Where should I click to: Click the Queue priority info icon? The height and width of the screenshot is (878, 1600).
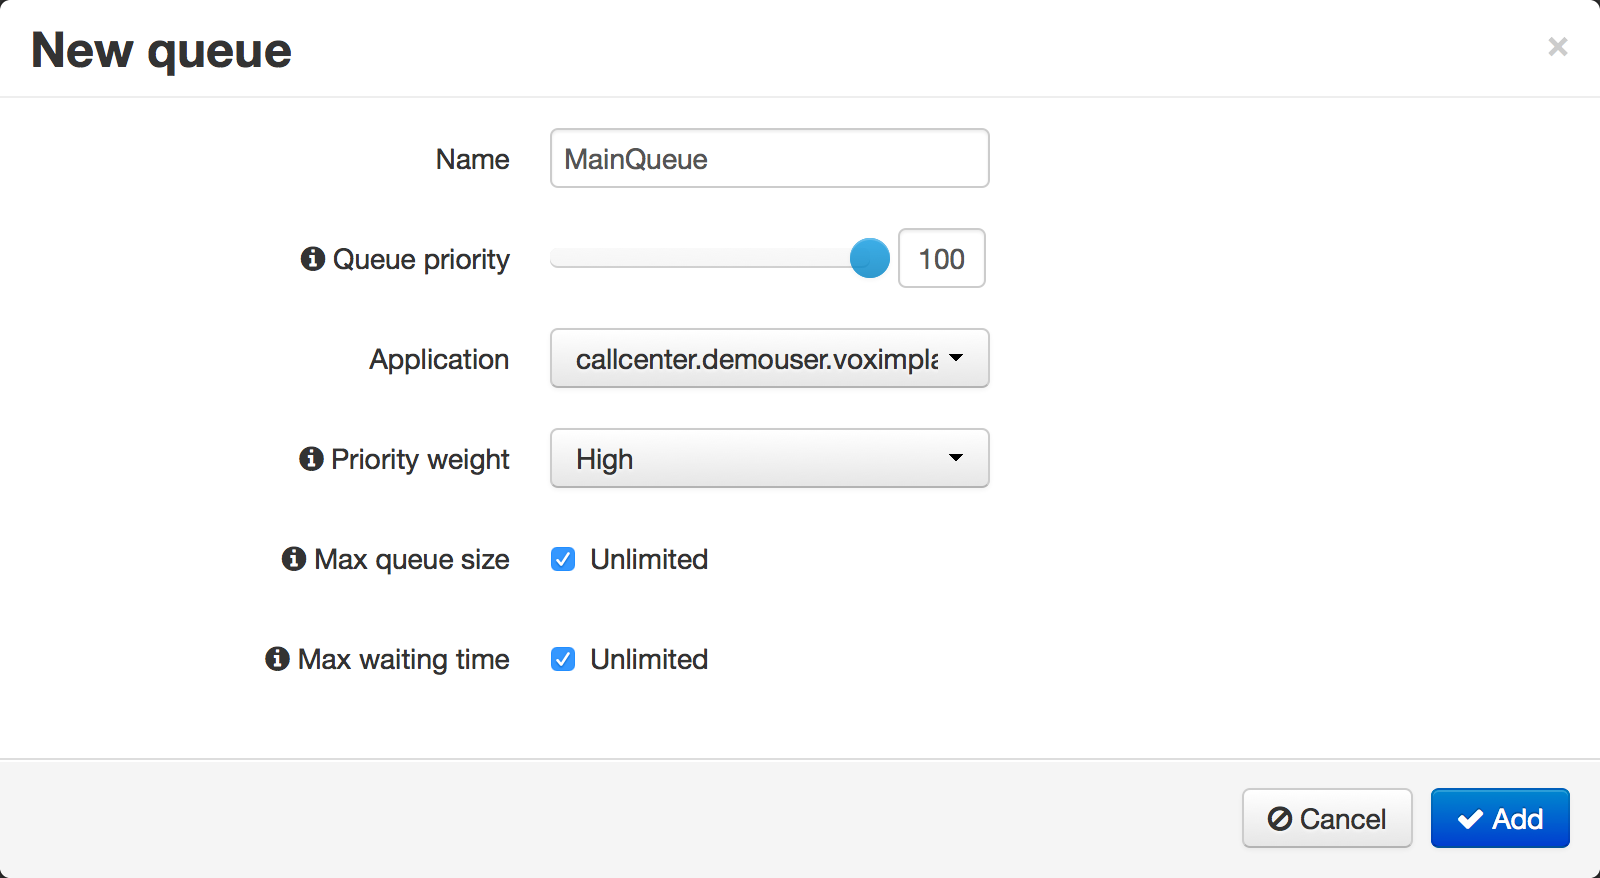click(313, 259)
